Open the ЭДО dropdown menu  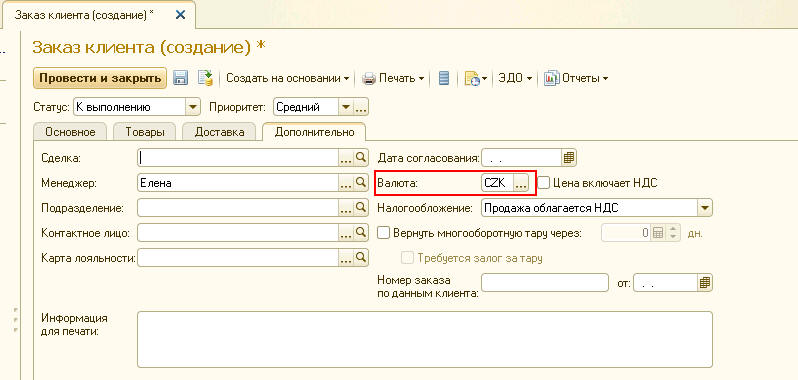(515, 78)
